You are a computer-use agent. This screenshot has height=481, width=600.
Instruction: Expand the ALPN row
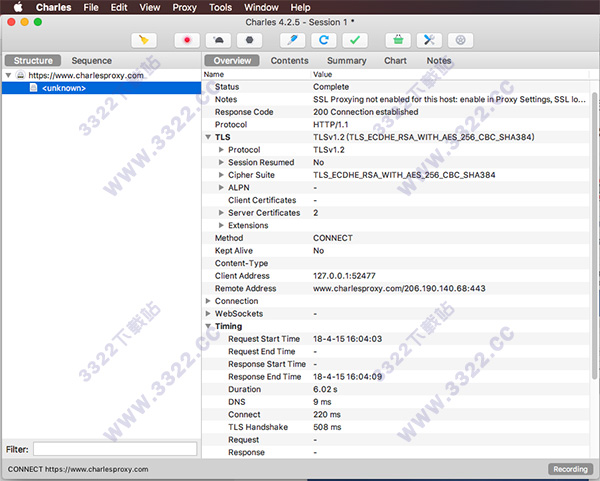click(x=221, y=188)
